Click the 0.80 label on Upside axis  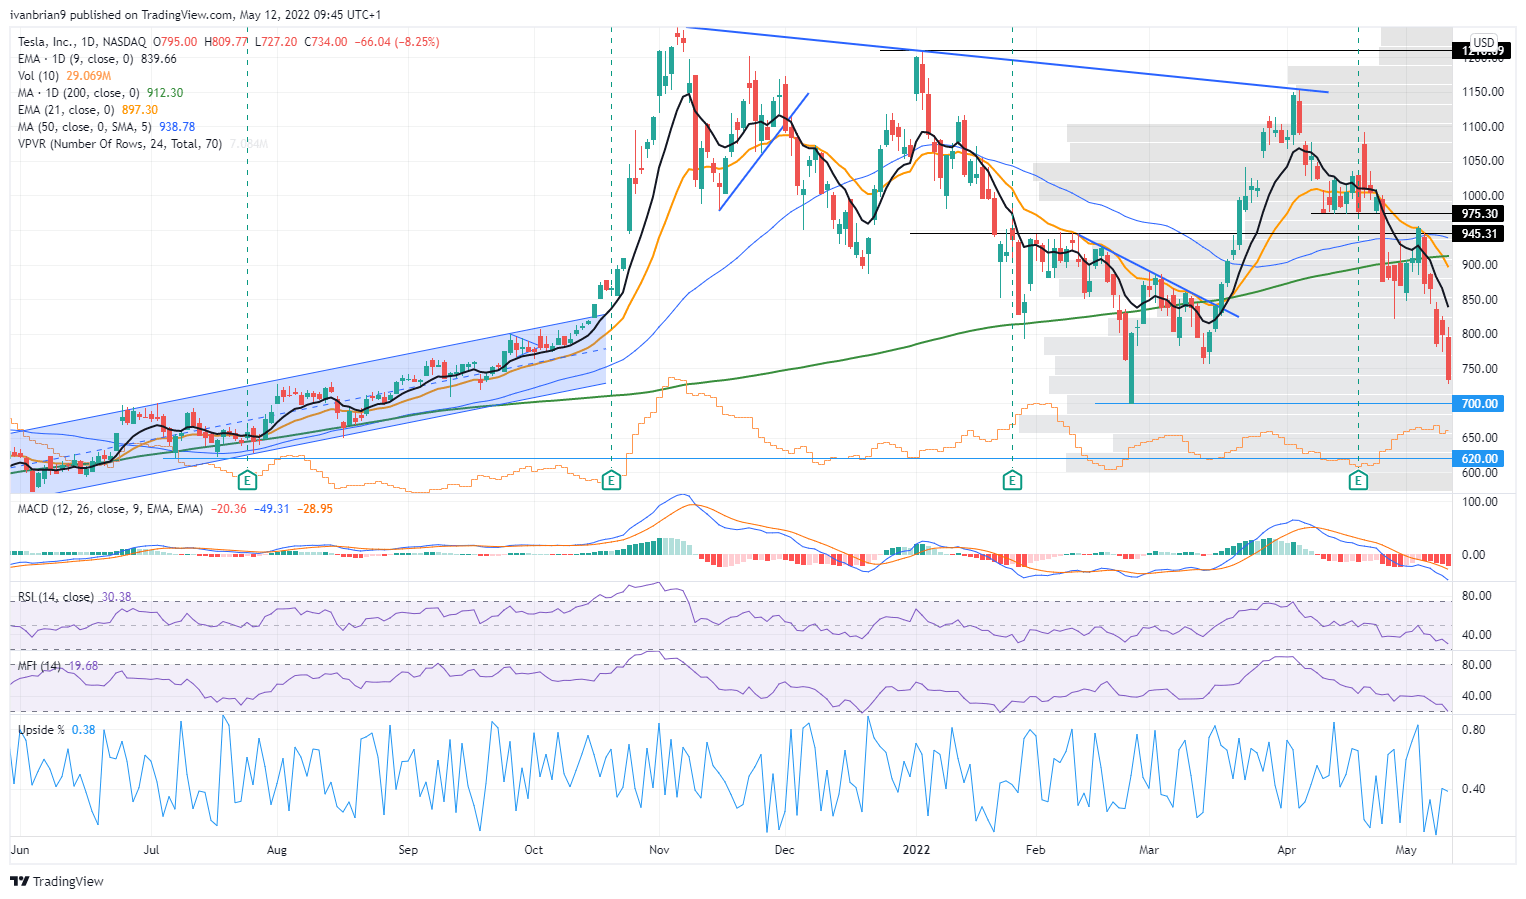pyautogui.click(x=1474, y=730)
